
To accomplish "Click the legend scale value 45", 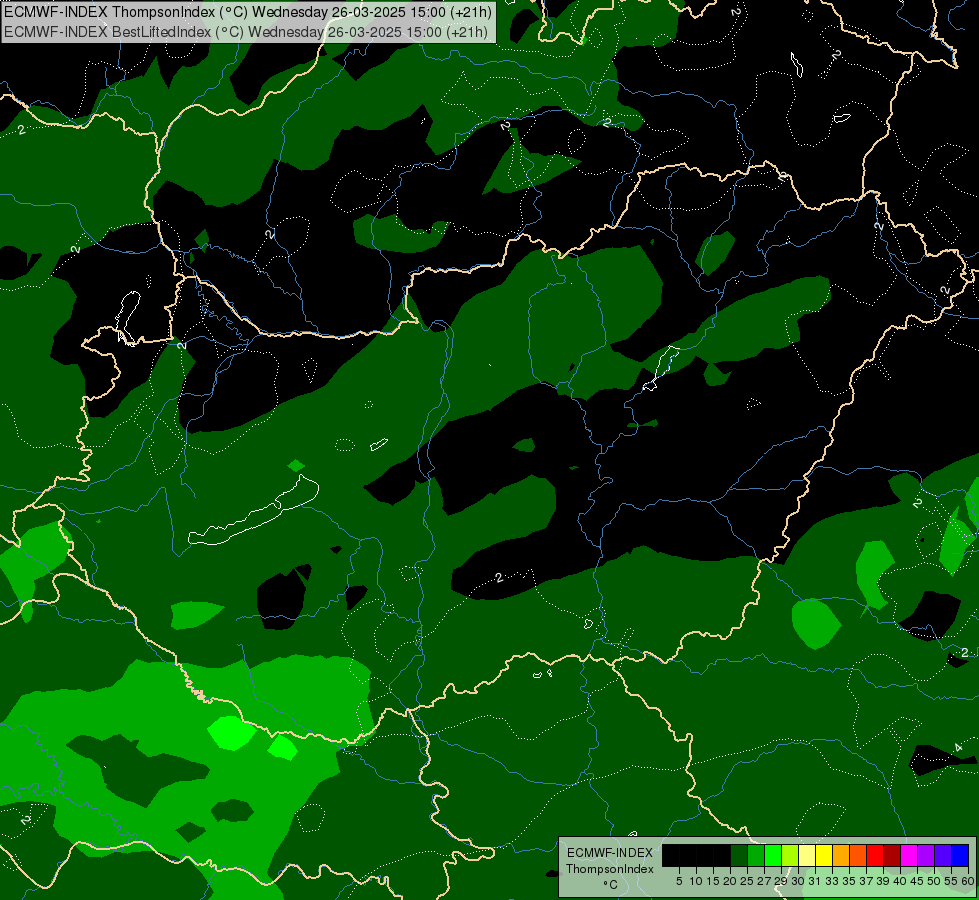I will coord(918,881).
